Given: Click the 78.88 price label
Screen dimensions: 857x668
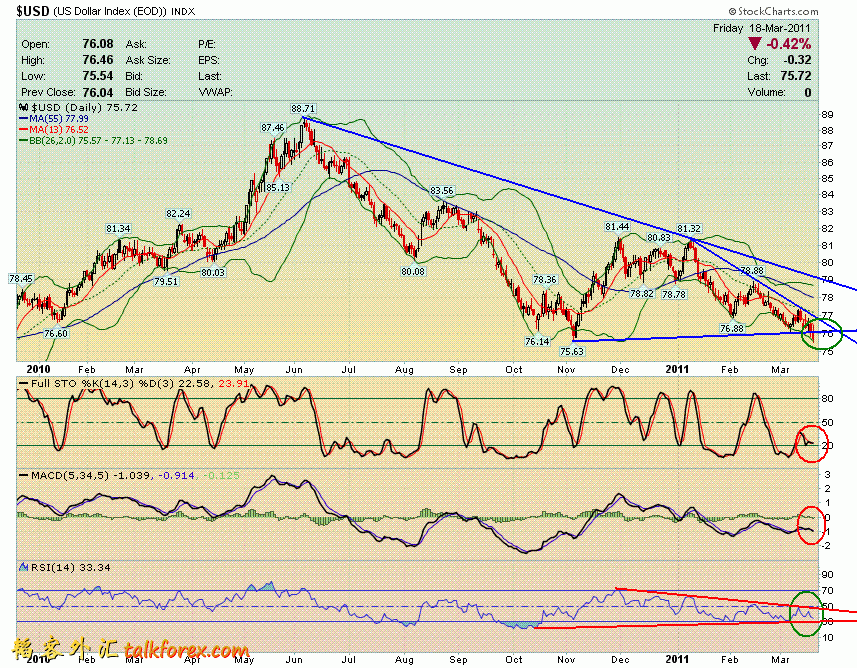Looking at the screenshot, I should [x=752, y=271].
